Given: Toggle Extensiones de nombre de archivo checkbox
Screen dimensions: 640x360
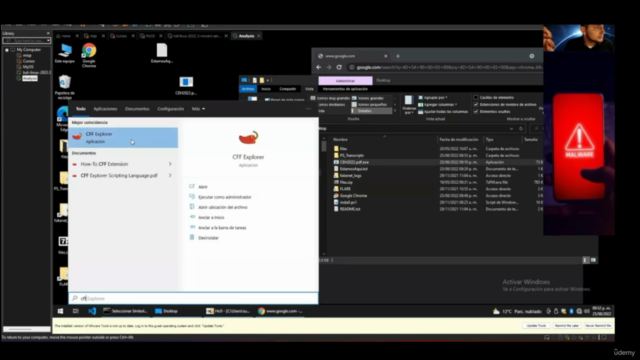Looking at the screenshot, I should coord(476,104).
